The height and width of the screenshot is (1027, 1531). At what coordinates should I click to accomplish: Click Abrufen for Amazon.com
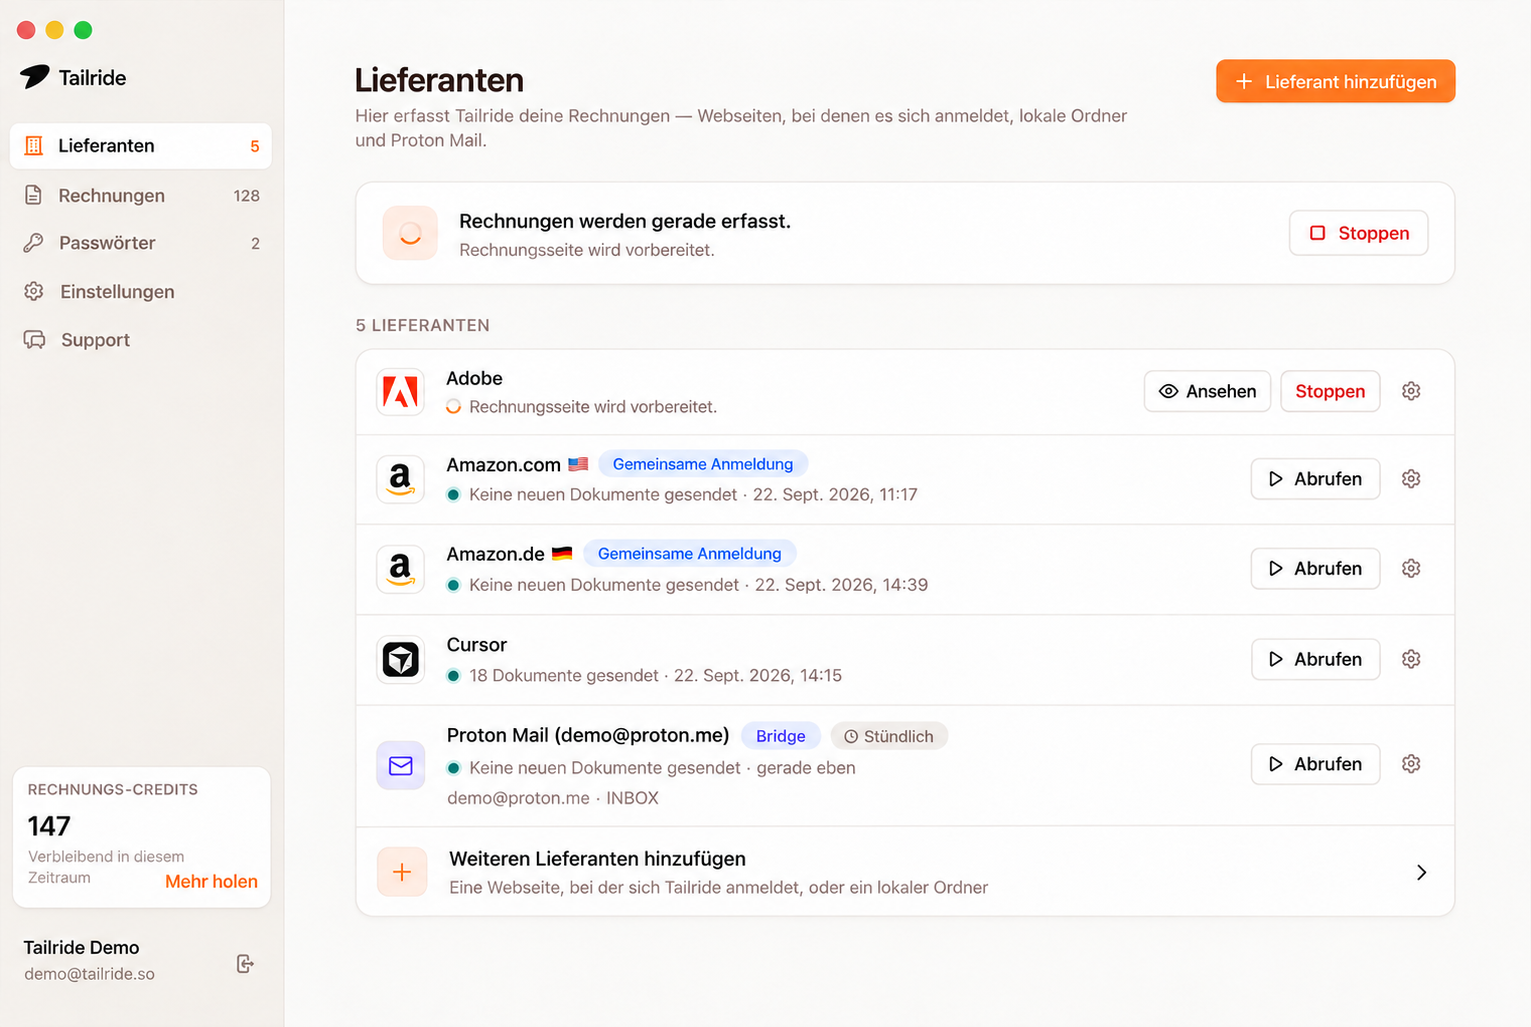pos(1315,479)
